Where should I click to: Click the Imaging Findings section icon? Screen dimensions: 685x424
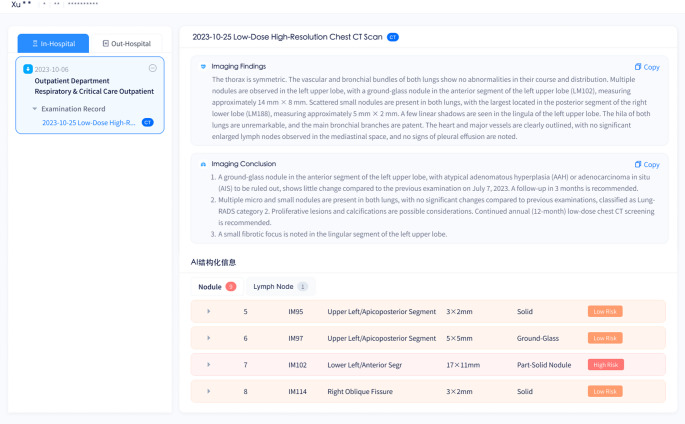tap(203, 67)
